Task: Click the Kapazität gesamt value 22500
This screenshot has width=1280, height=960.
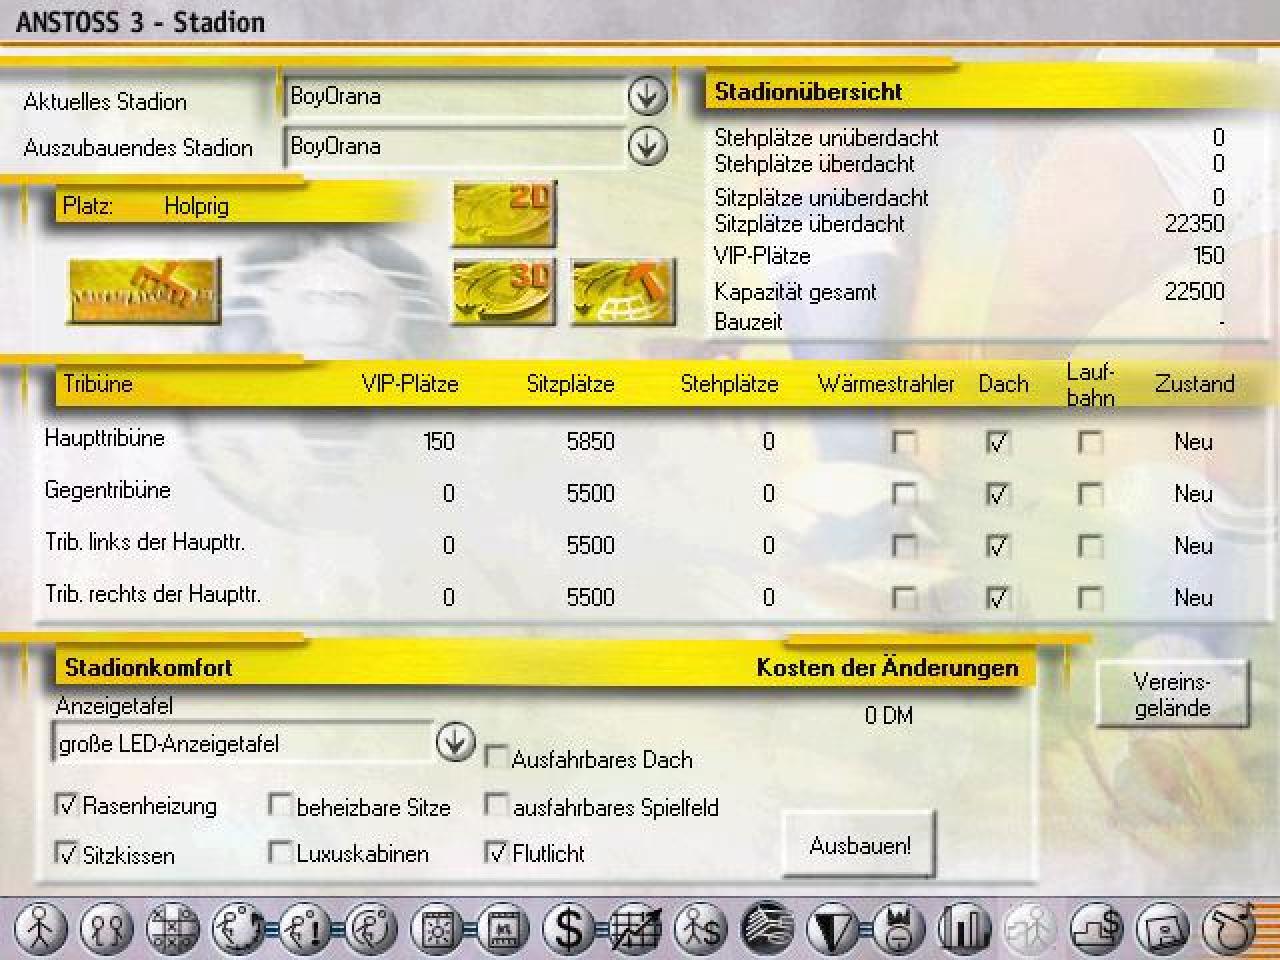Action: pyautogui.click(x=1194, y=291)
